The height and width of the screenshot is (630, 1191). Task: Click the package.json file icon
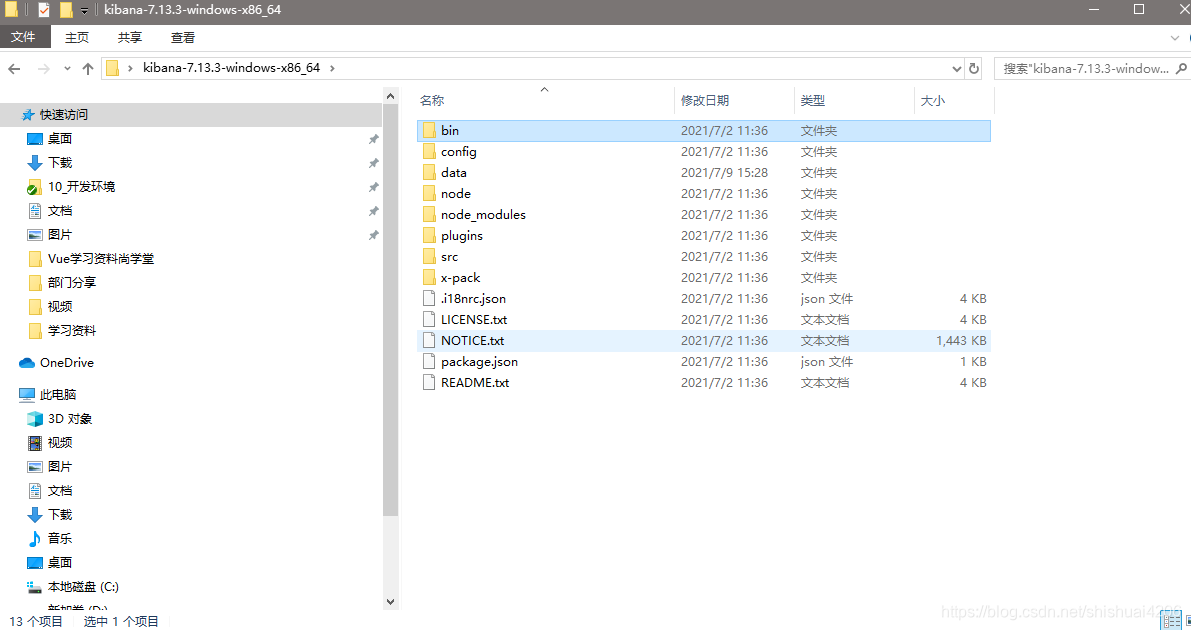tap(429, 362)
